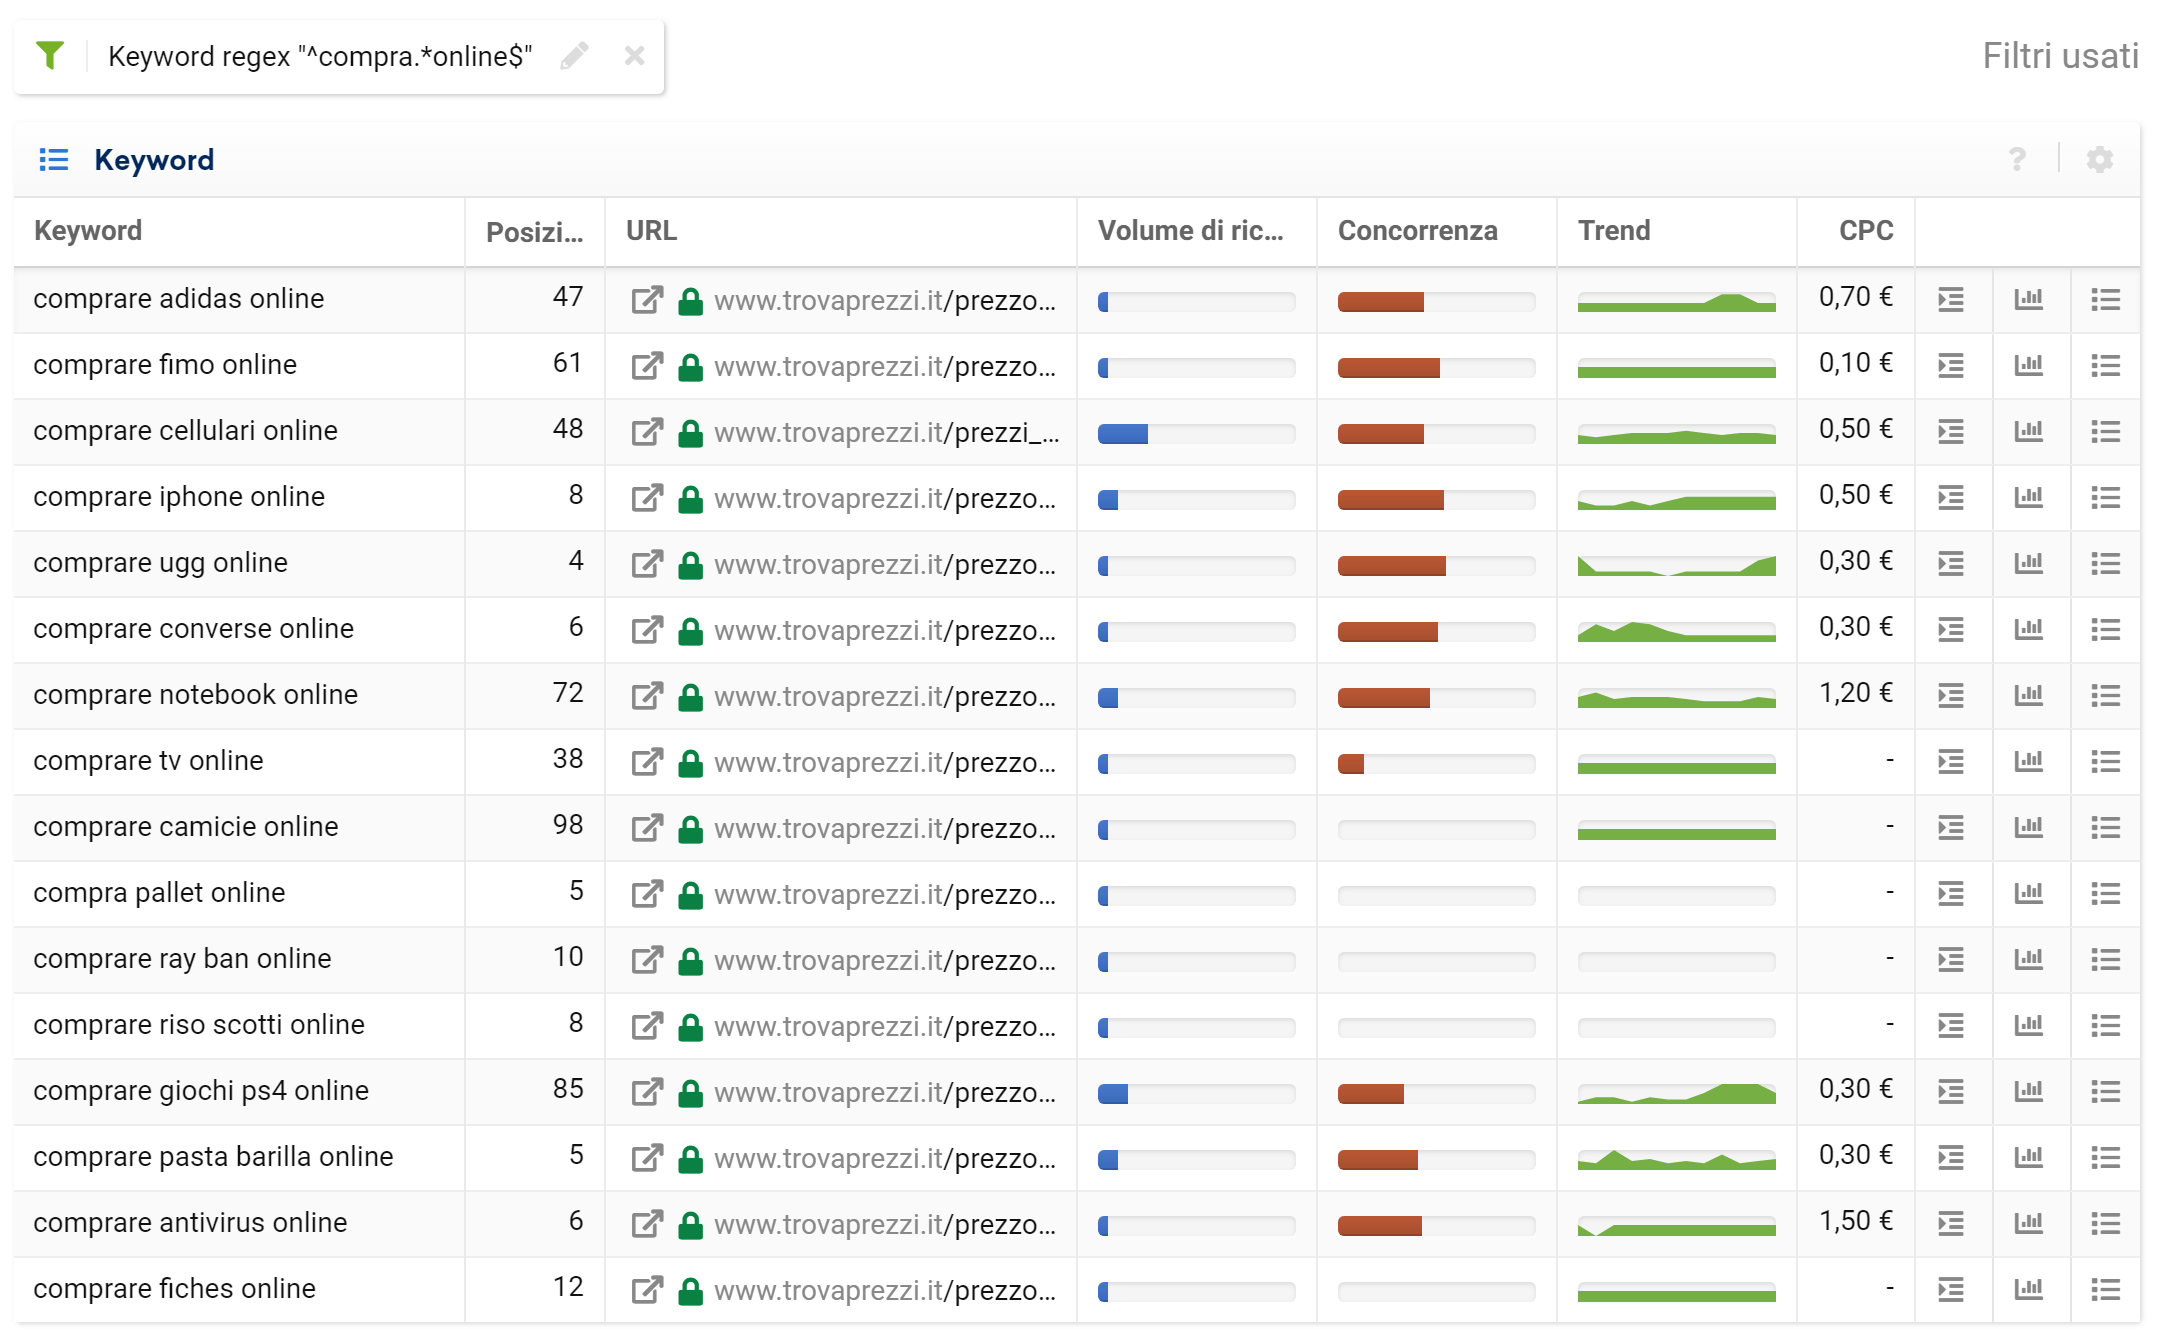Click keyword comprare adidas online

point(179,299)
